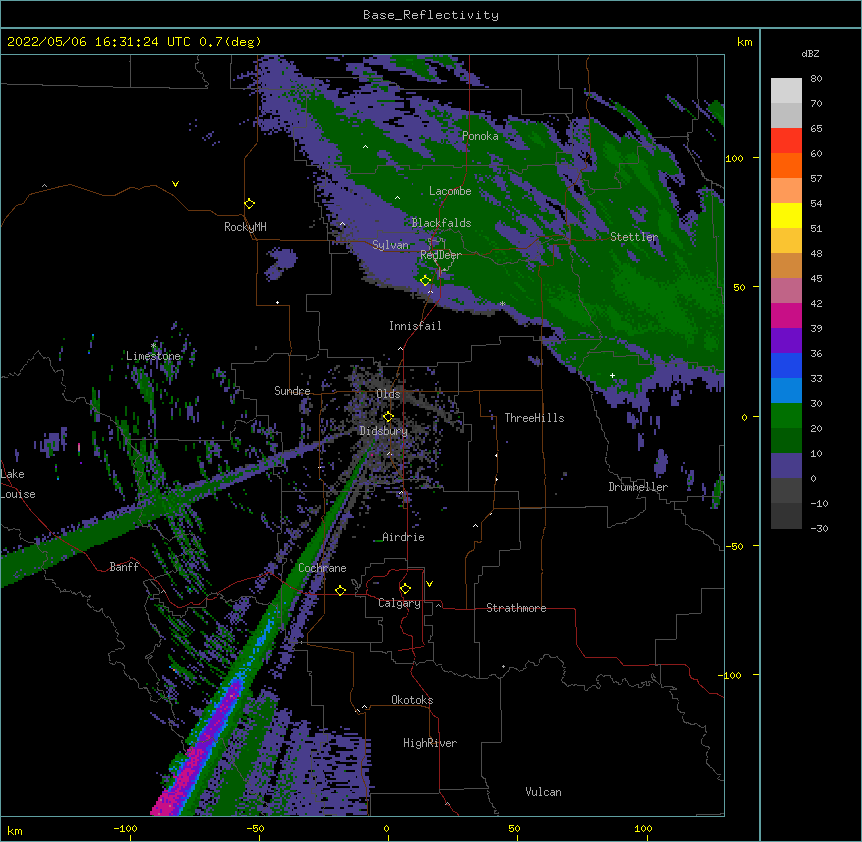Select the km unit label at top right
Image resolution: width=862 pixels, height=842 pixels.
(744, 42)
